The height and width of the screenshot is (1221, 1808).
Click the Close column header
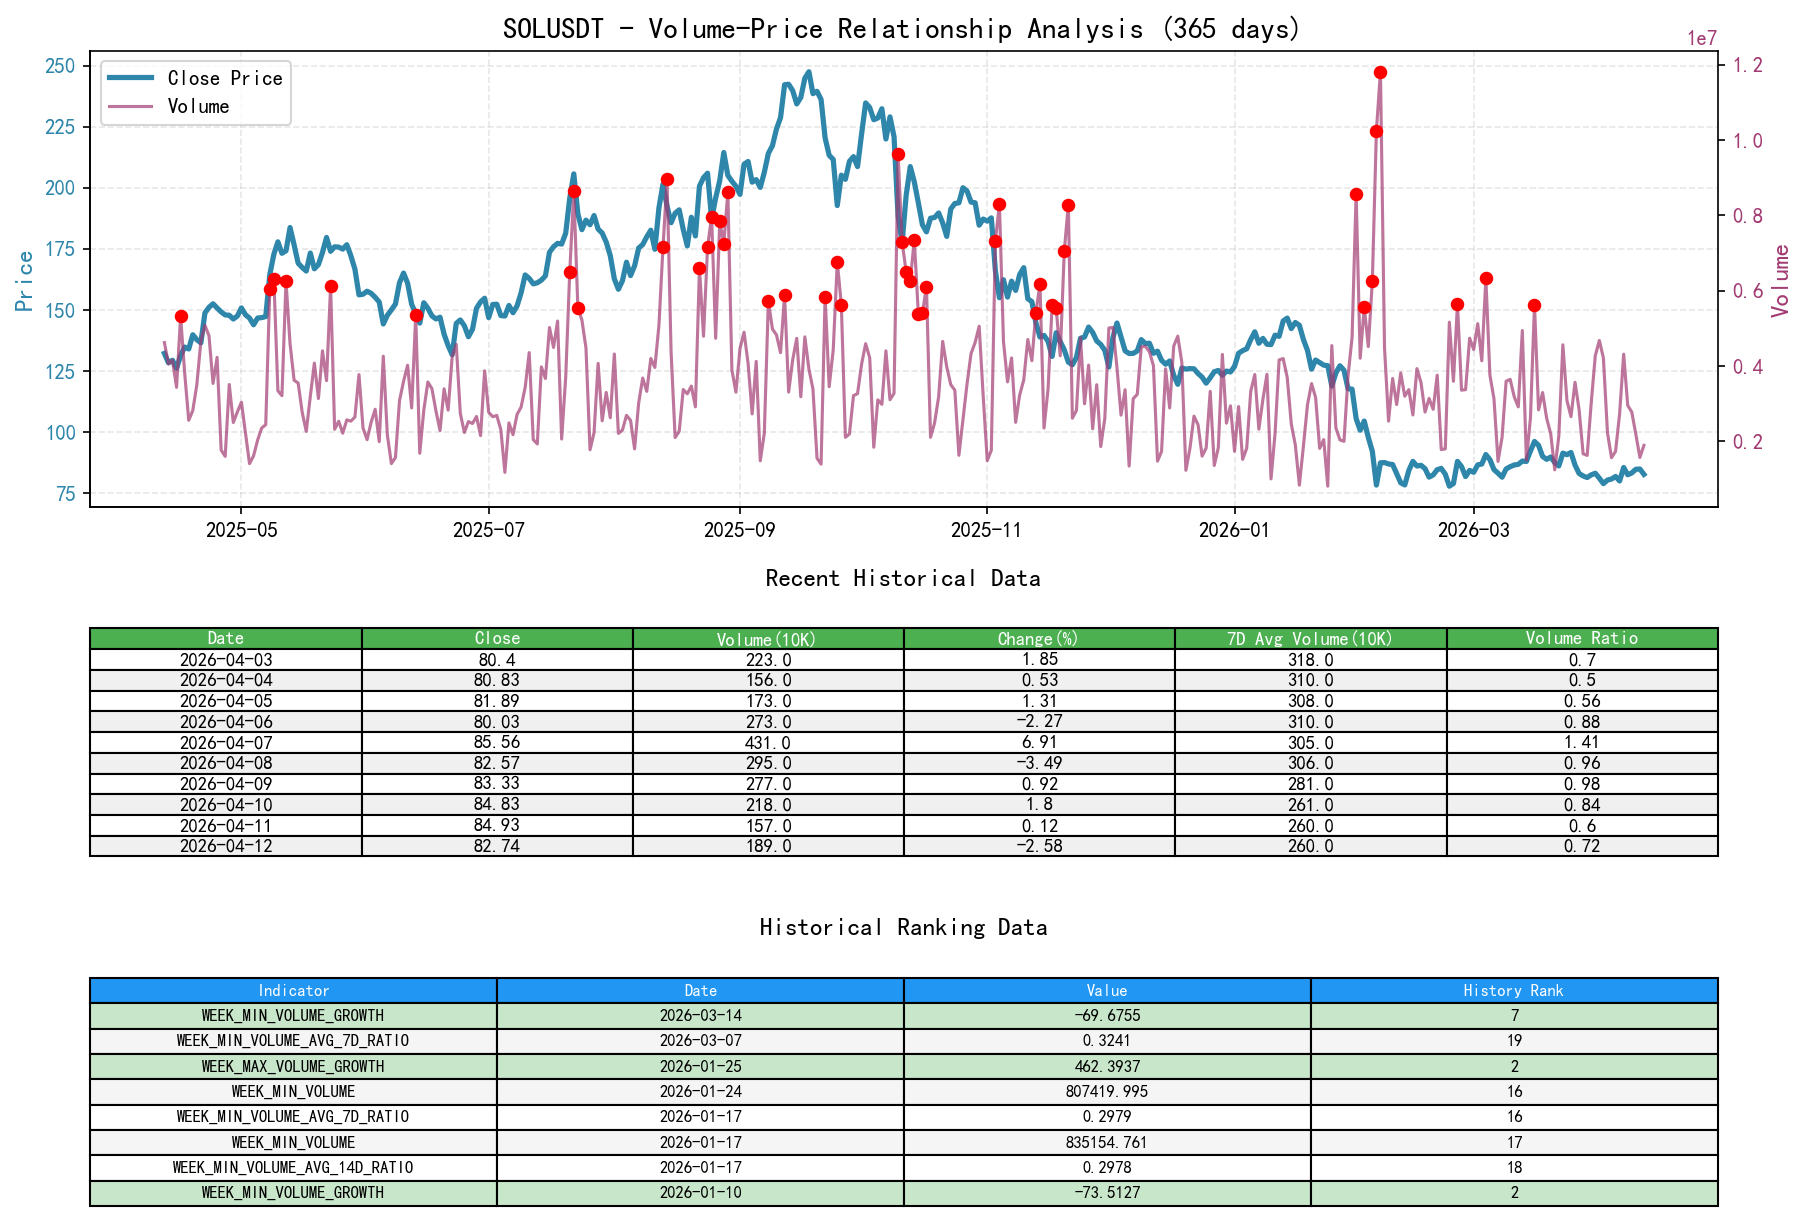(497, 638)
